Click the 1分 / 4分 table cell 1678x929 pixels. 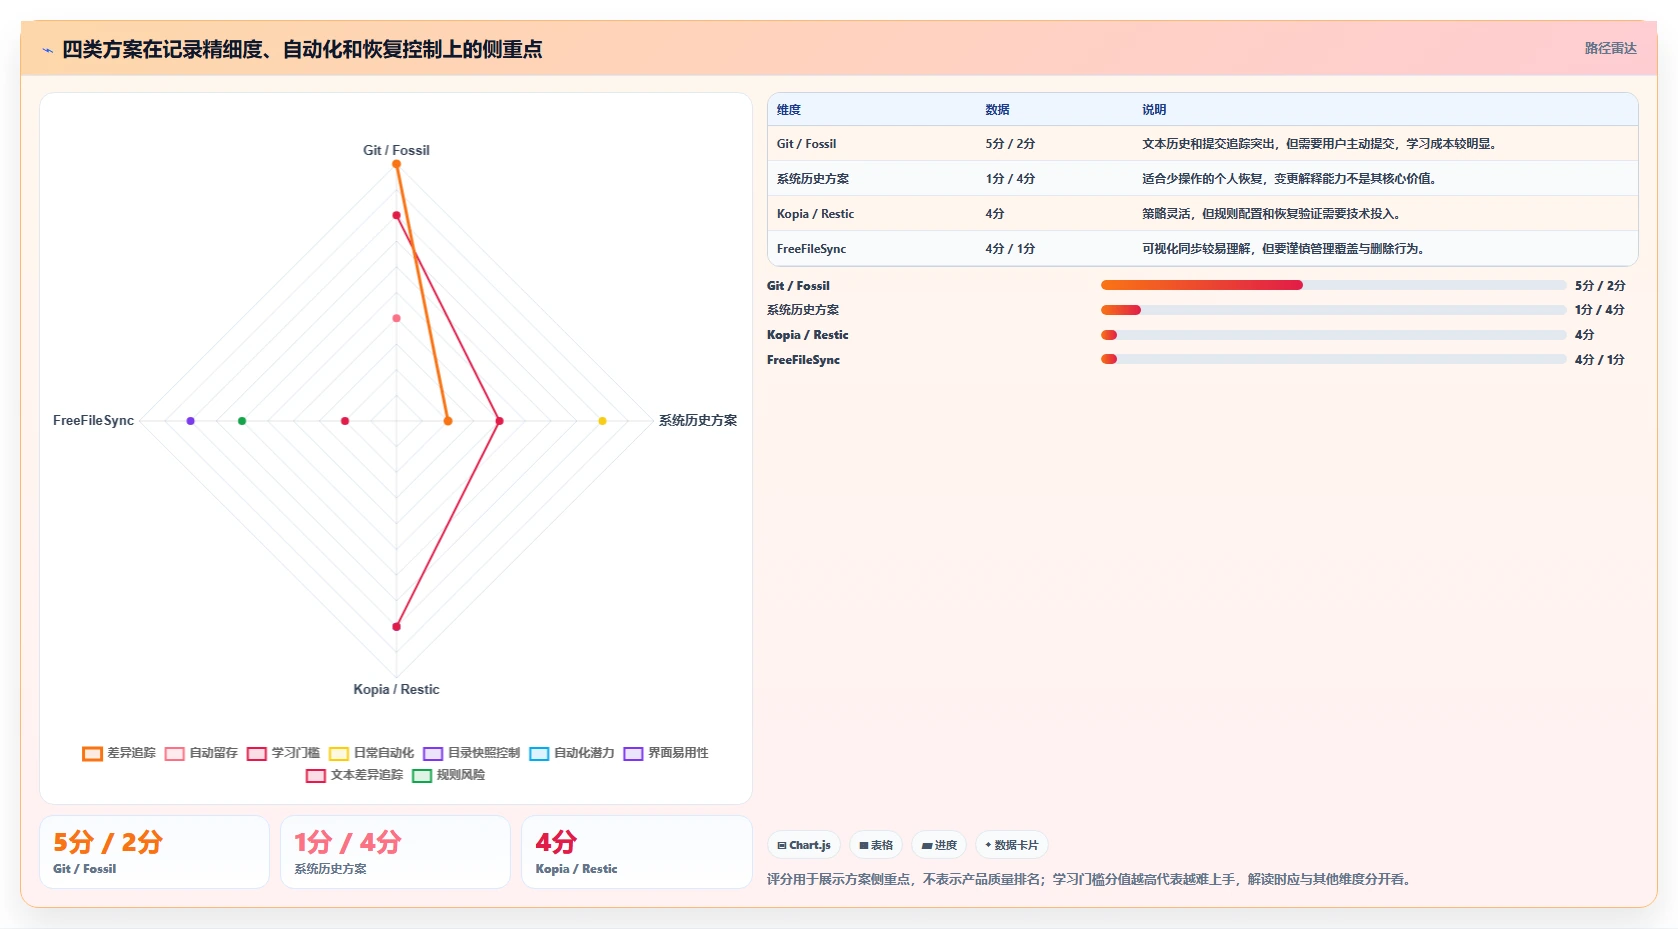coord(1010,179)
